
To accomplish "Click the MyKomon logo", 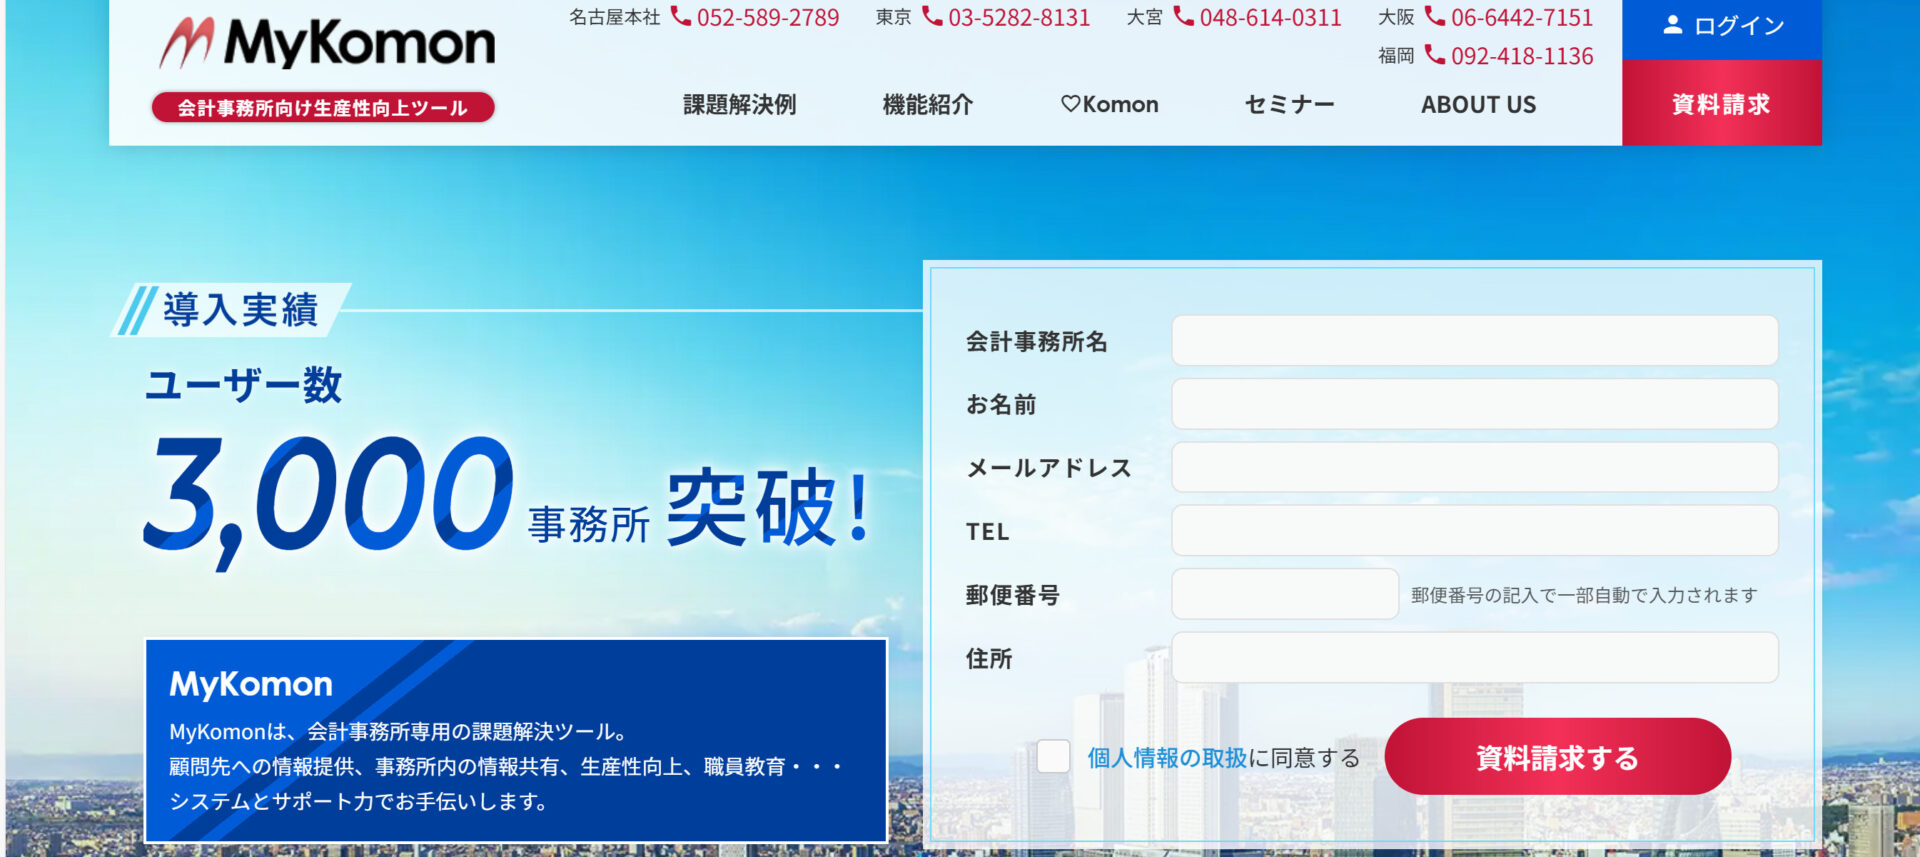I will (327, 44).
